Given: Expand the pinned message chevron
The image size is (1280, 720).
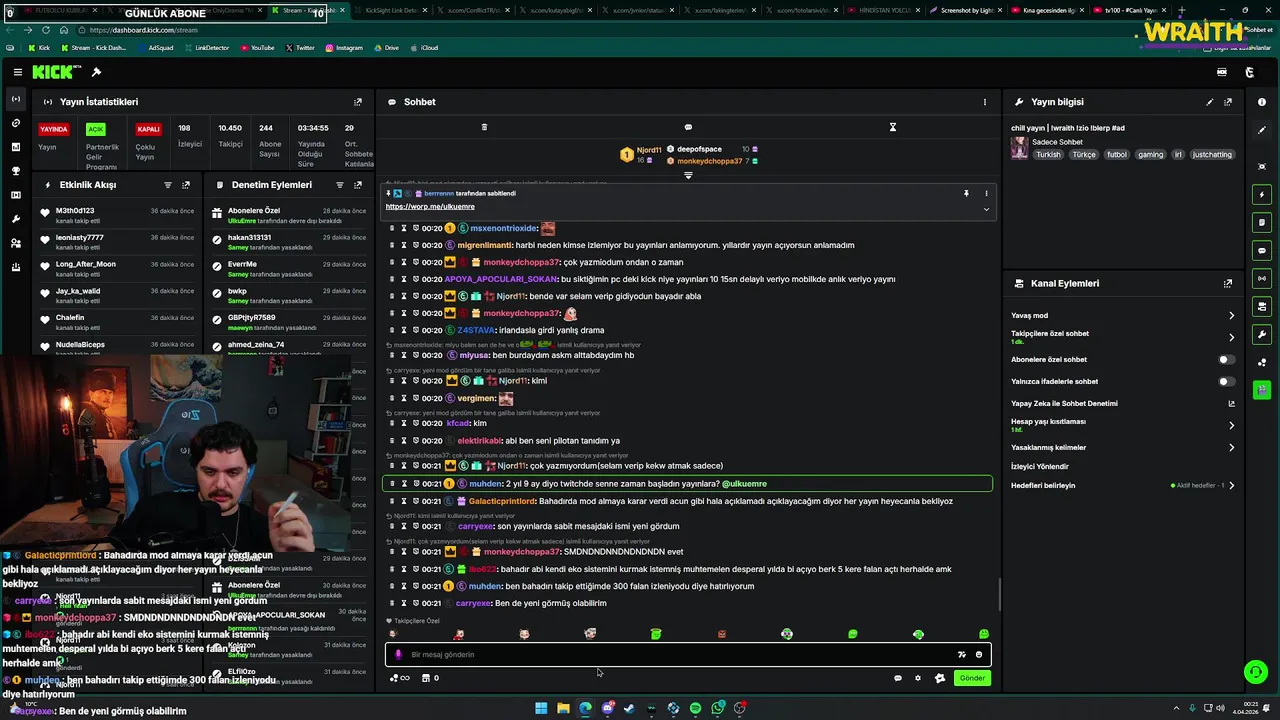Looking at the screenshot, I should pyautogui.click(x=986, y=209).
